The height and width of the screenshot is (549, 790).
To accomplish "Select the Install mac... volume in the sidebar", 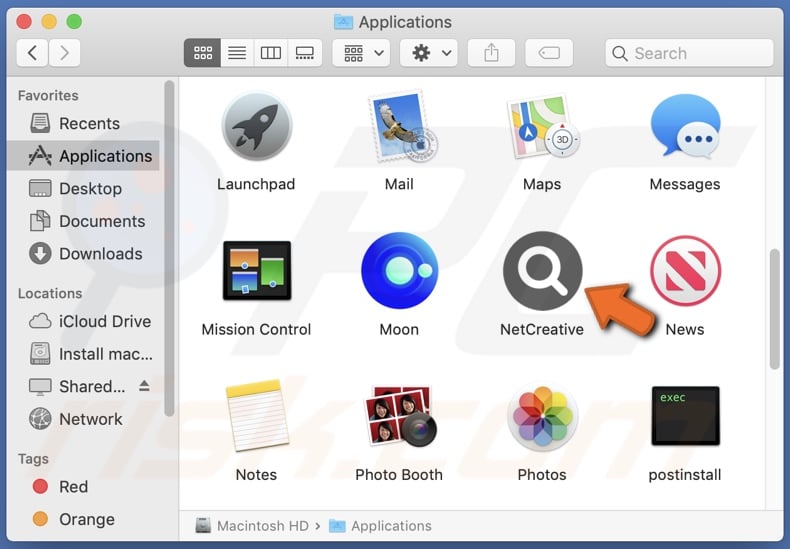I will point(84,354).
